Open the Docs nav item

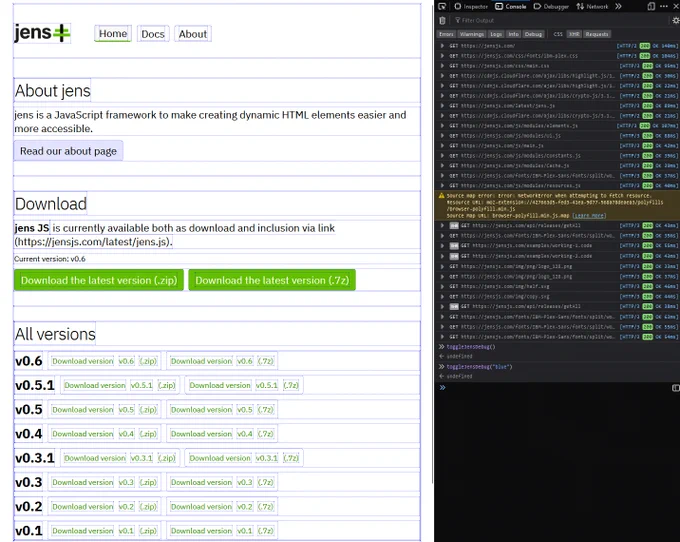(153, 34)
